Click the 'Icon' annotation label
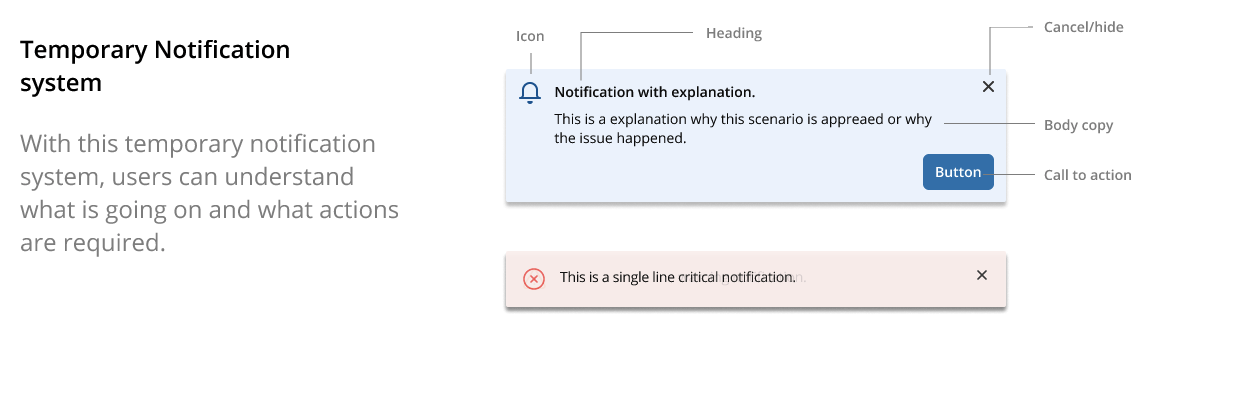 530,36
